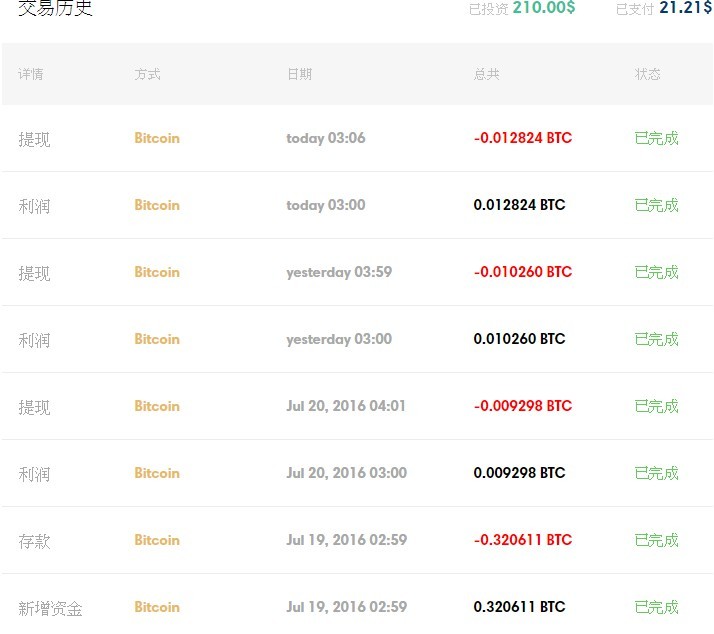714x634 pixels.
Task: Select the 日期 column header
Action: (x=300, y=74)
